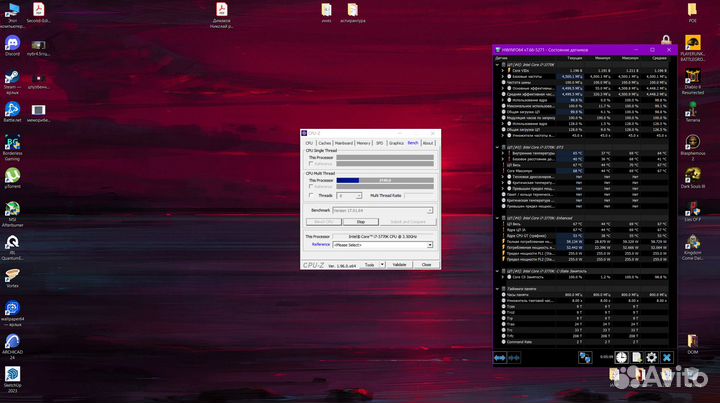This screenshot has height=403, width=720.
Task: Switch to the Caches tab
Action: (325, 143)
